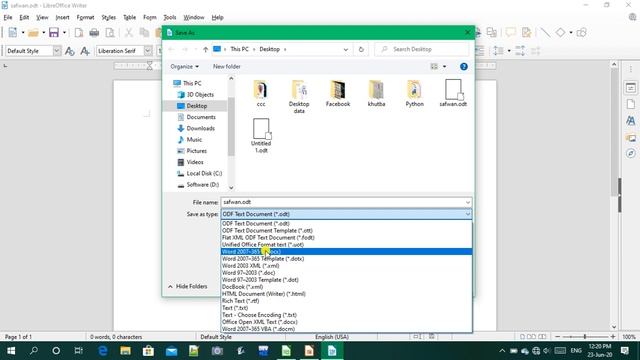
Task: Select Word 97-2003 (*.doc) file type
Action: pos(347,273)
